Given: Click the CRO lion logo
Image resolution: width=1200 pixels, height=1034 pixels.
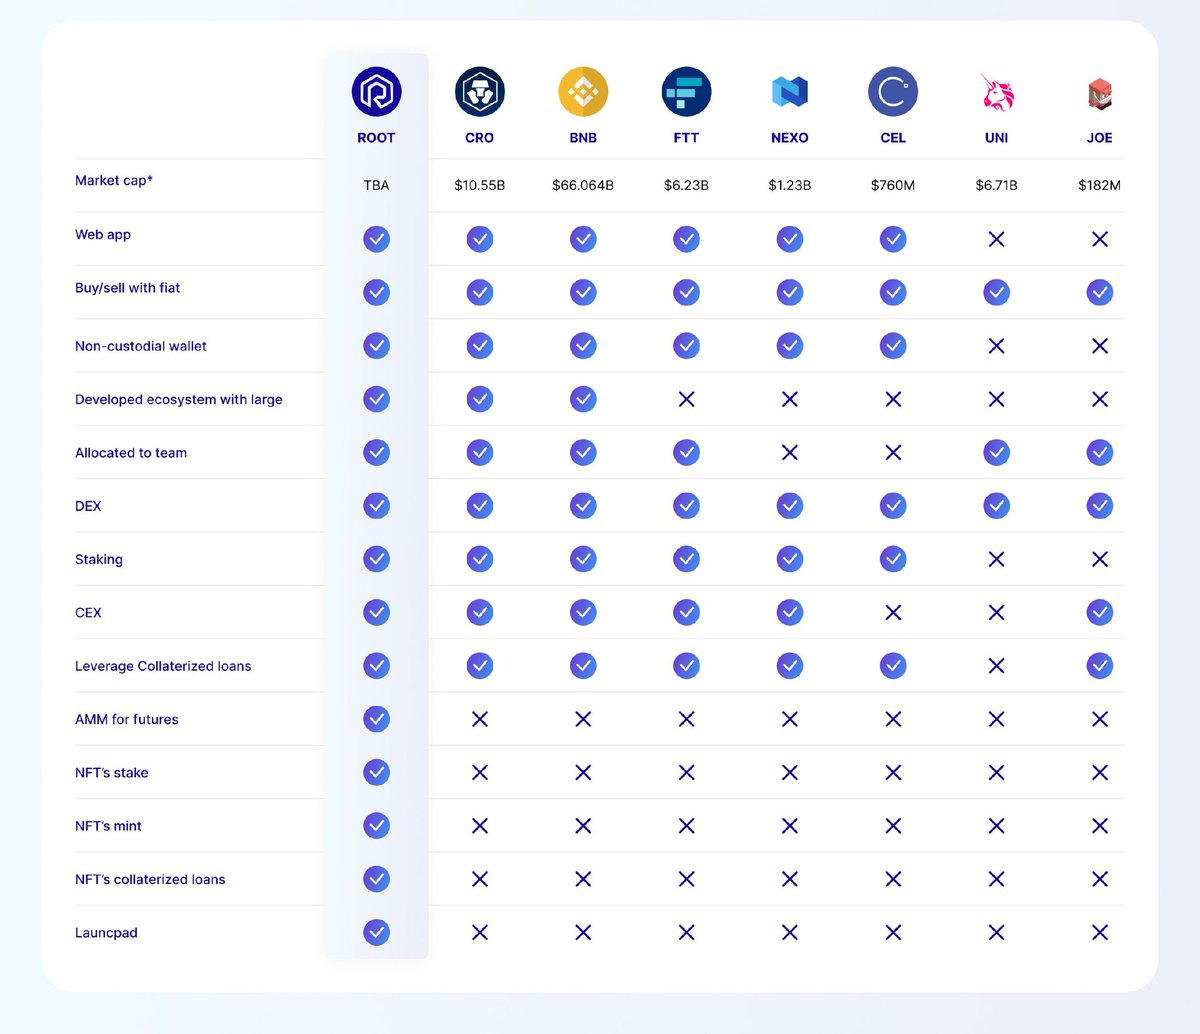Looking at the screenshot, I should point(480,92).
